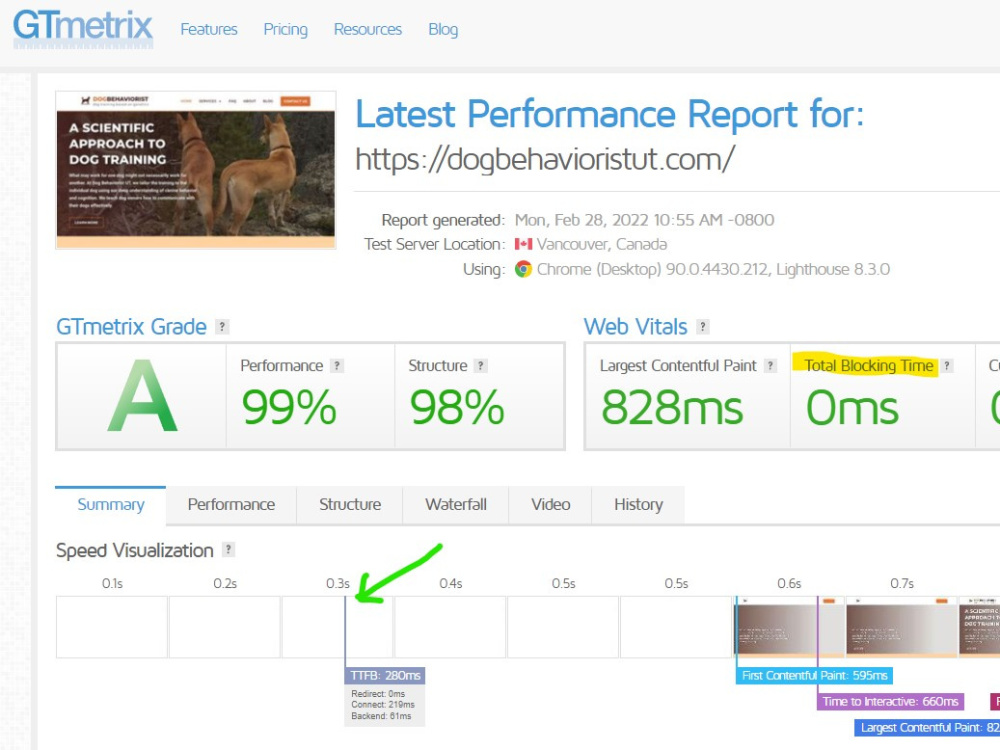1000x750 pixels.
Task: Go to the Blog link
Action: (443, 29)
